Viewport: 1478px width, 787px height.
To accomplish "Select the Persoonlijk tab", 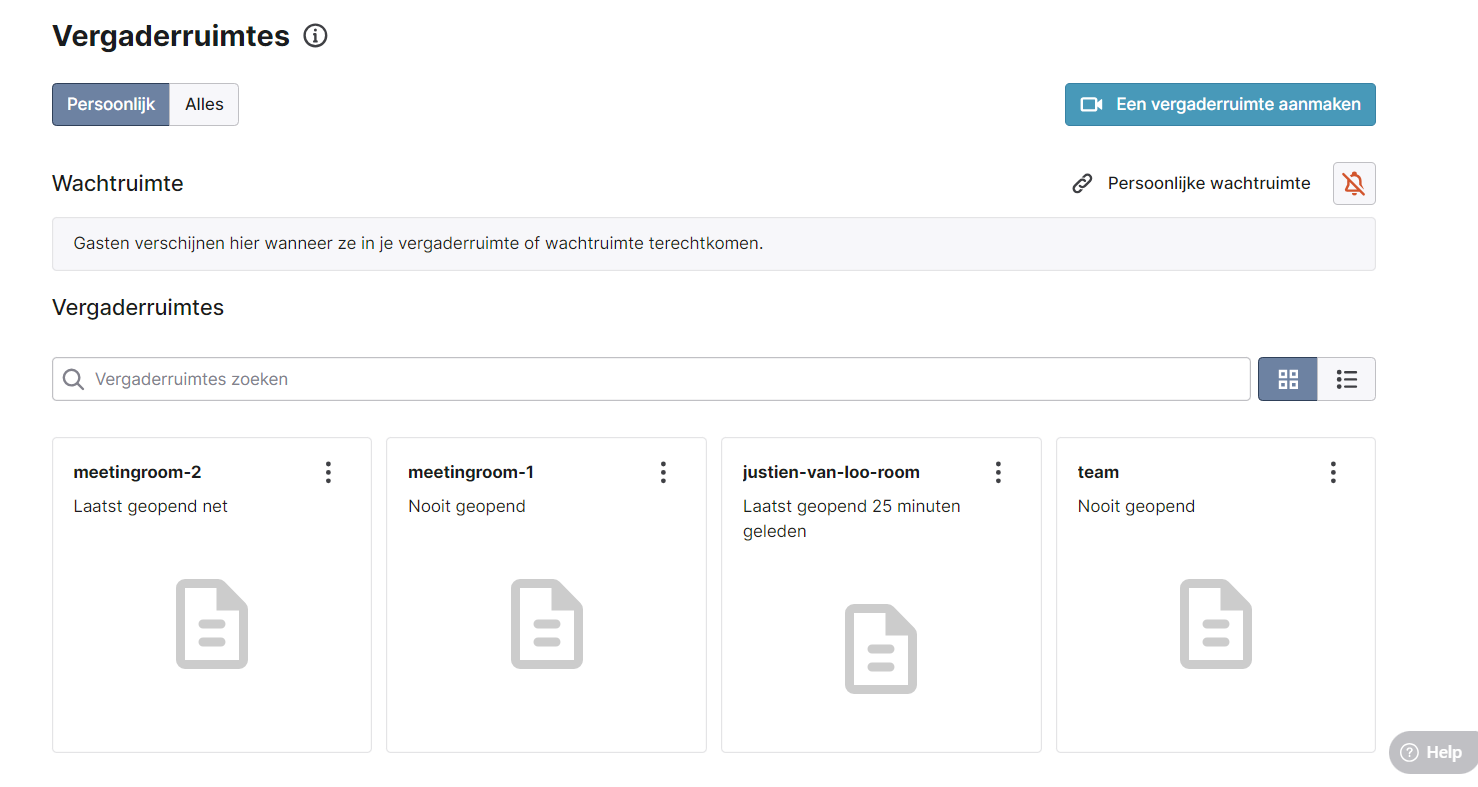I will point(111,104).
